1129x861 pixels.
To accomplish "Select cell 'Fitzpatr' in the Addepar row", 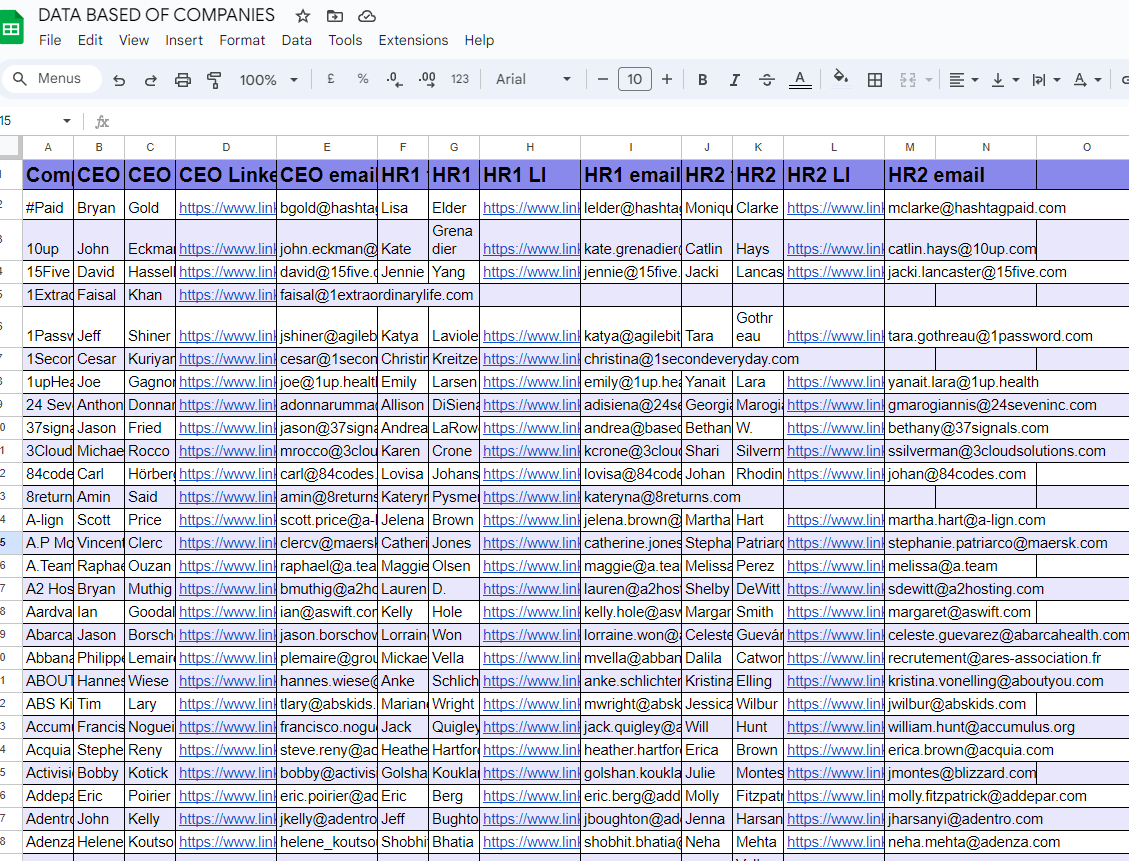I will [x=758, y=796].
